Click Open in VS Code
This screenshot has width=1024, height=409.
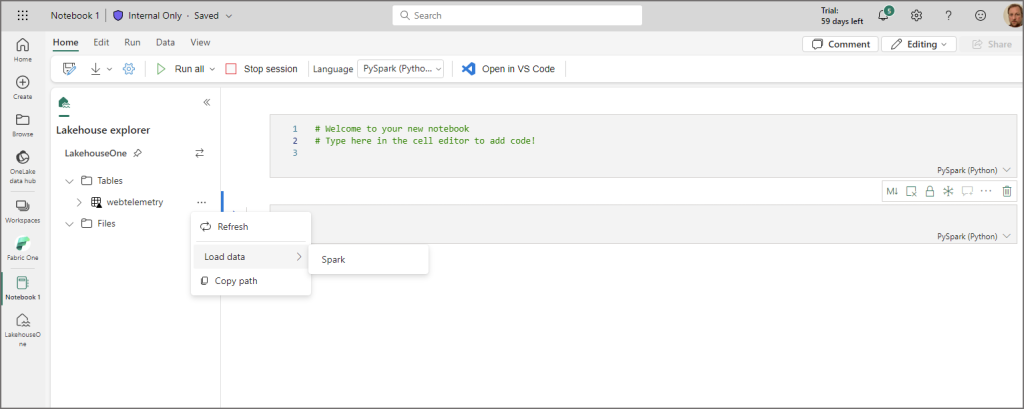508,69
